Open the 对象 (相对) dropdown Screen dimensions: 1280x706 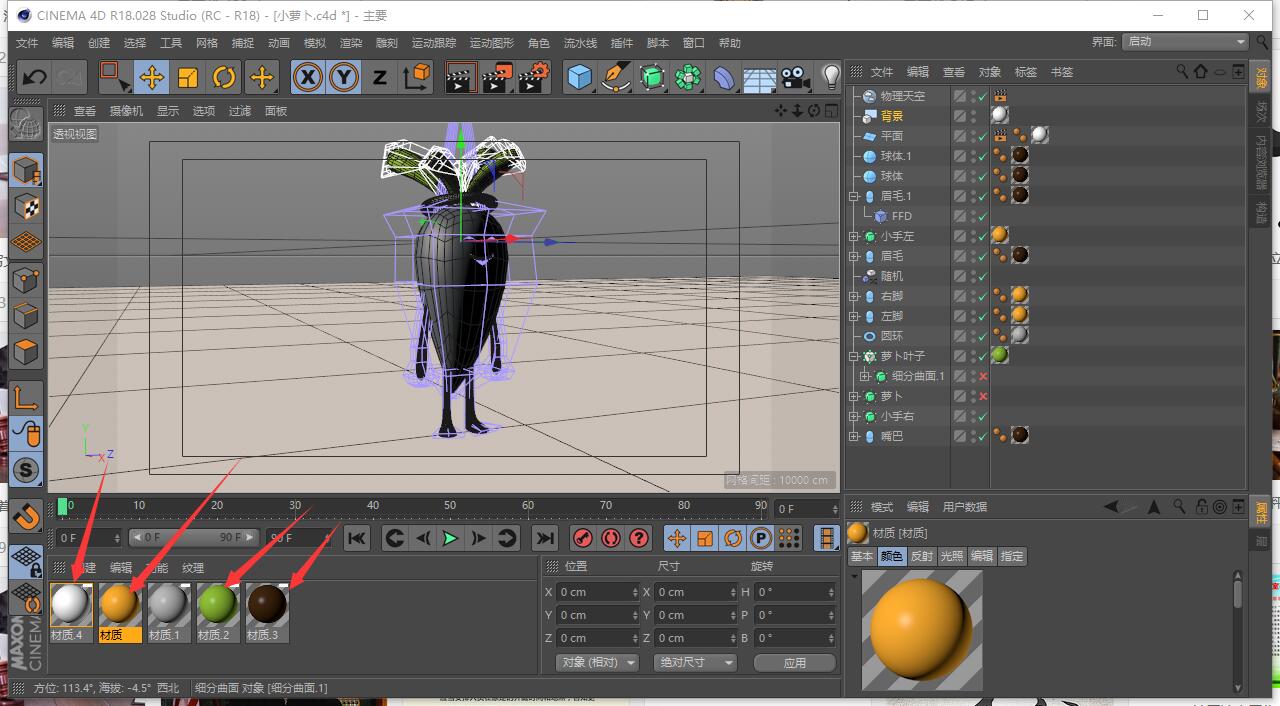pos(597,662)
